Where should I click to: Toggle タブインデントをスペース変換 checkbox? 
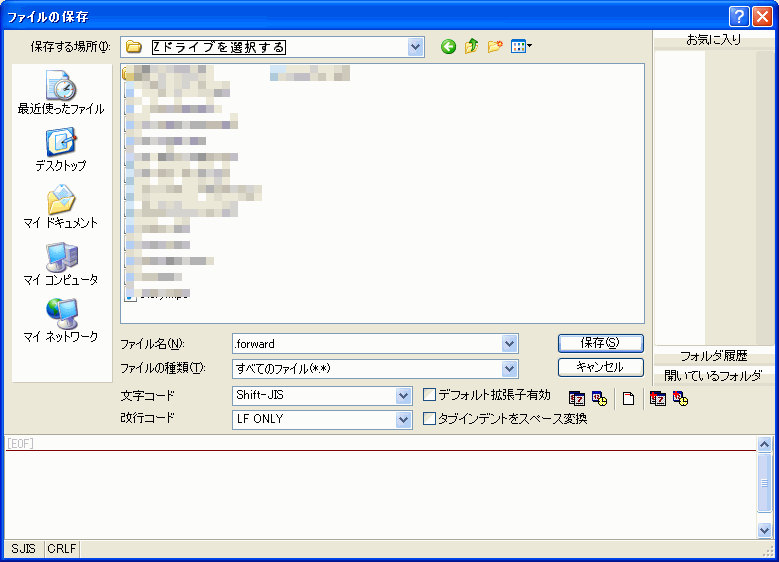pos(430,419)
